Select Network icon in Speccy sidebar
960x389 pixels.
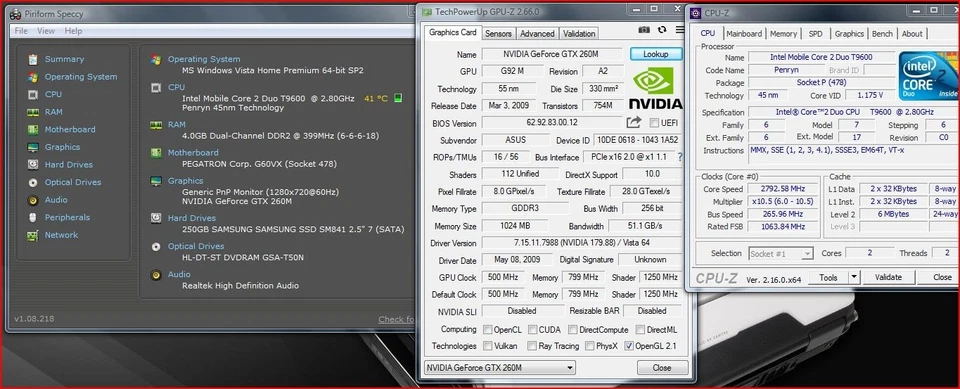tap(33, 235)
